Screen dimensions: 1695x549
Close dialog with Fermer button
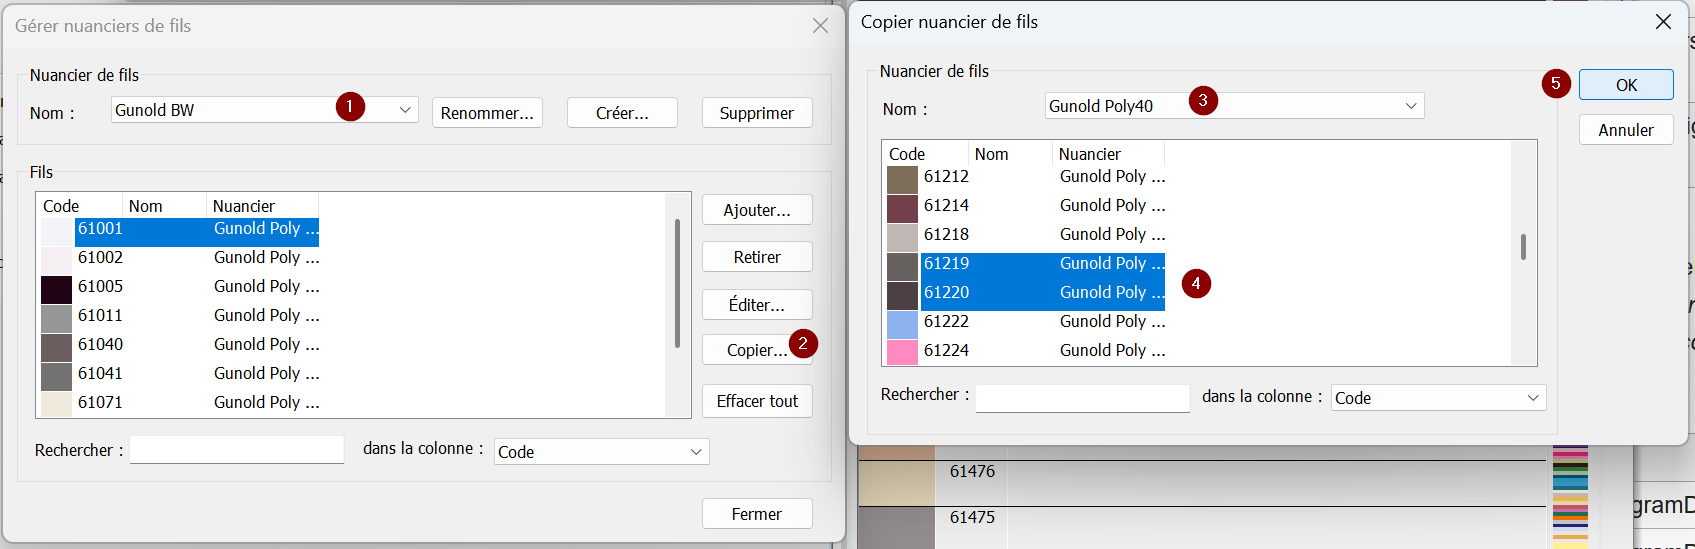pyautogui.click(x=756, y=514)
